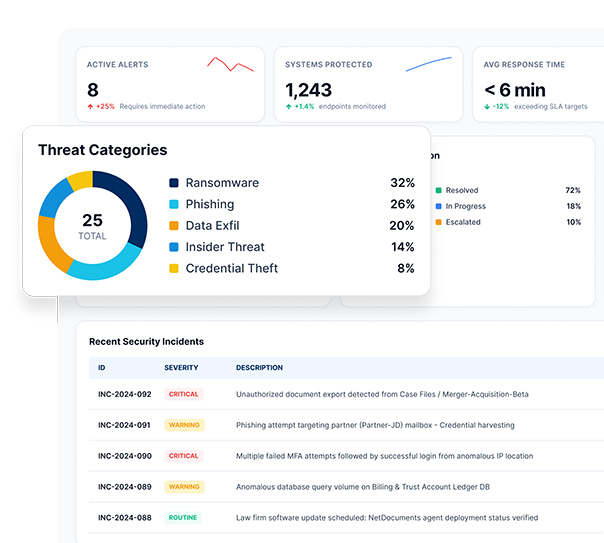Click the green down arrow beside -12%

click(x=487, y=107)
